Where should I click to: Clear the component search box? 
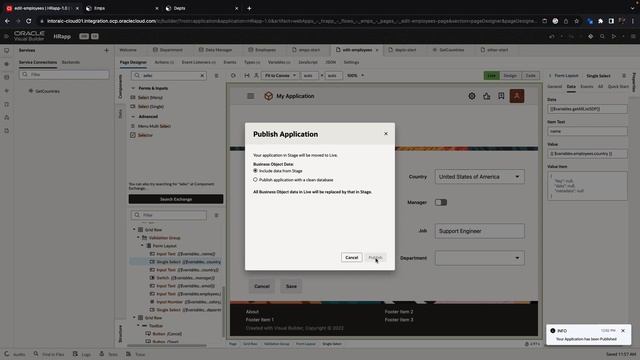point(202,76)
